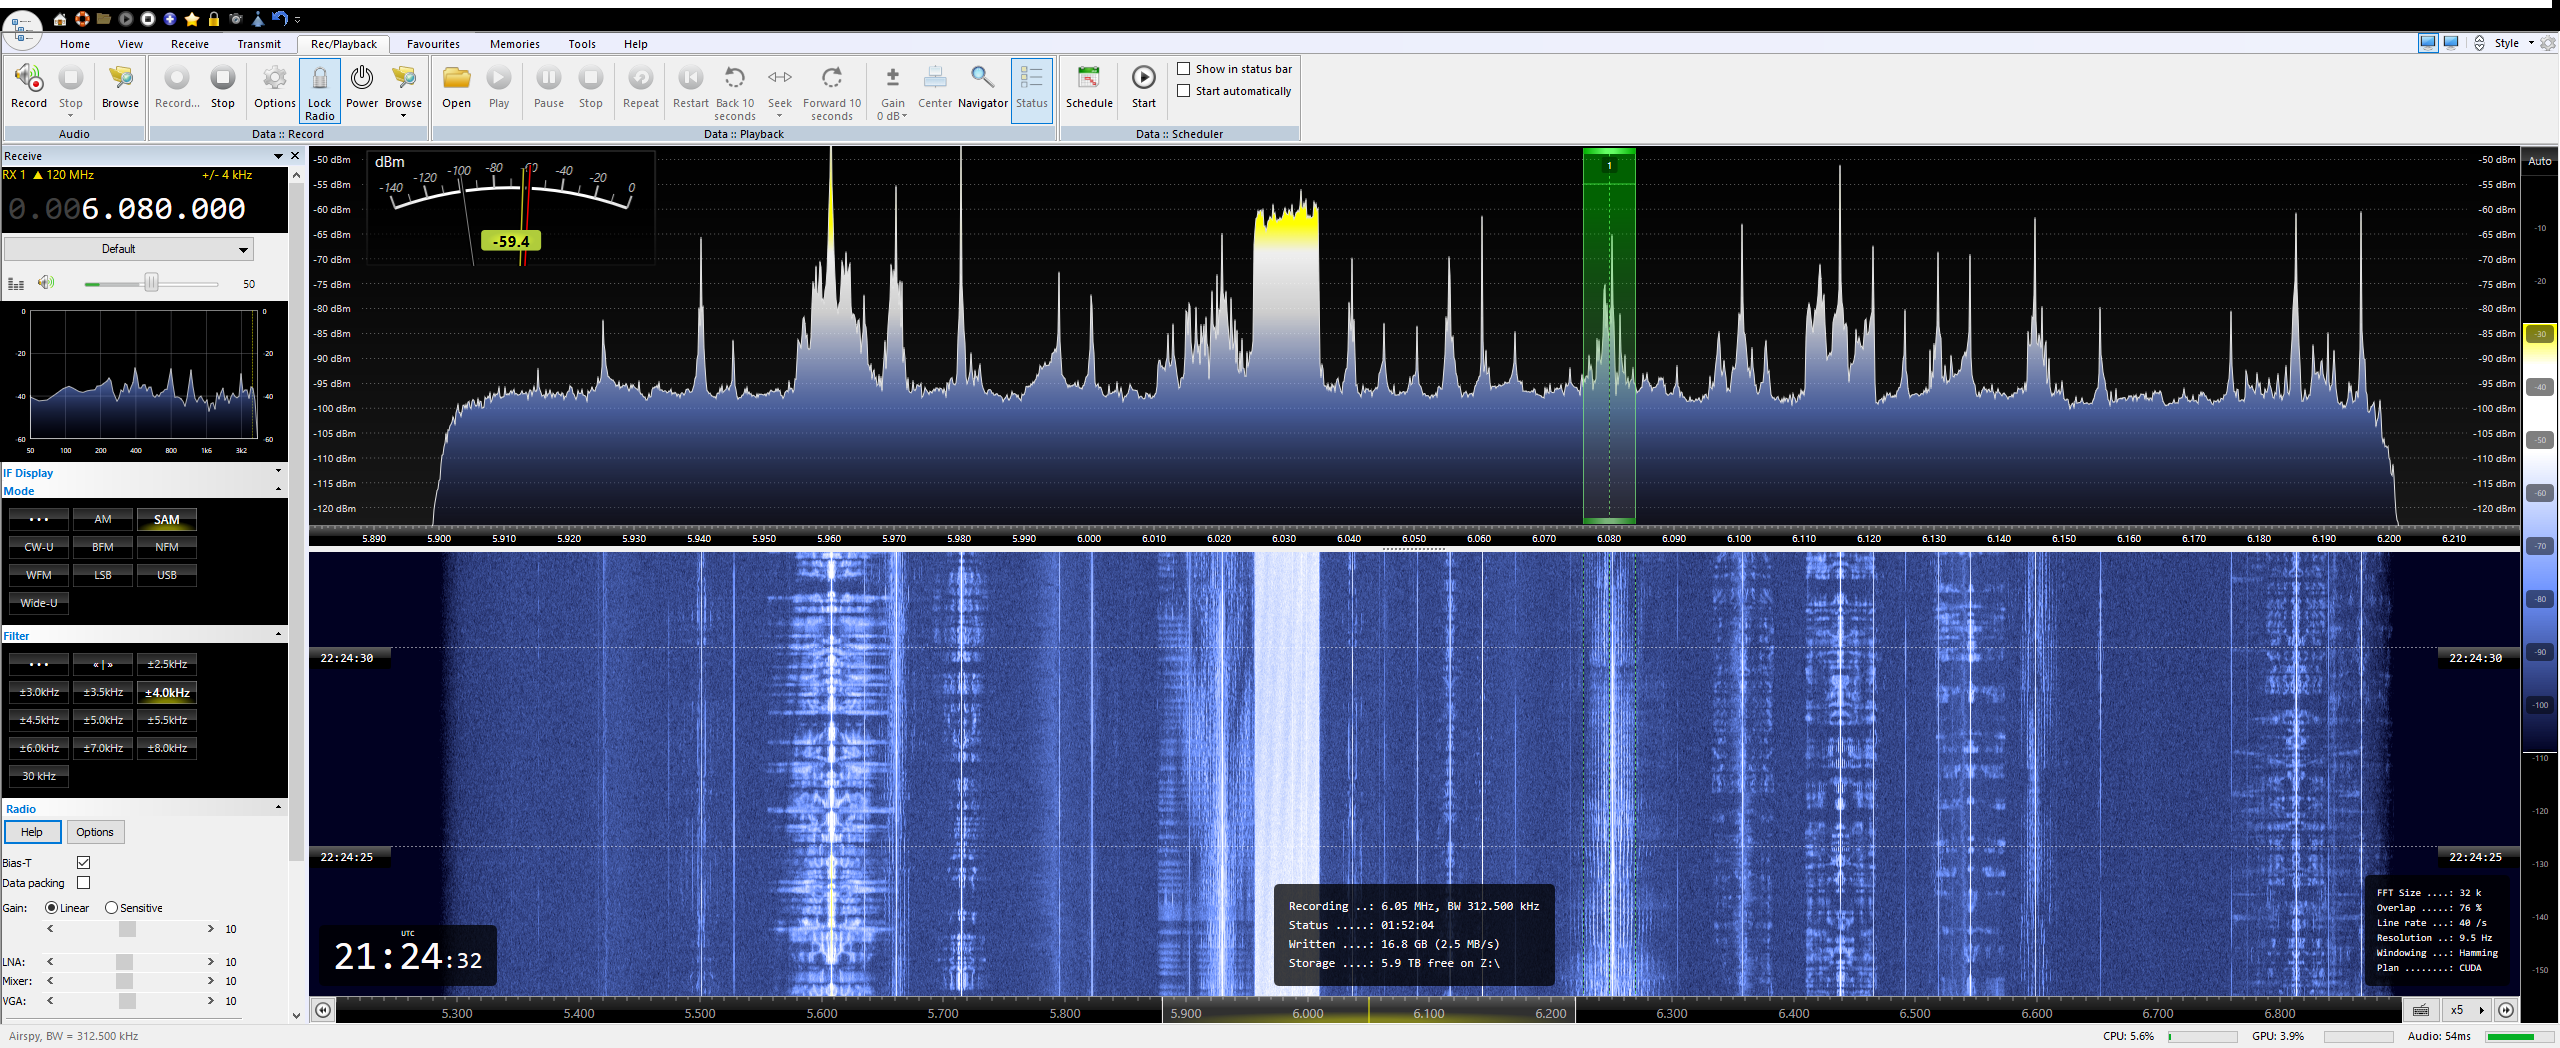Click the playback Seek icon
2560x1048 pixels.
[x=780, y=78]
